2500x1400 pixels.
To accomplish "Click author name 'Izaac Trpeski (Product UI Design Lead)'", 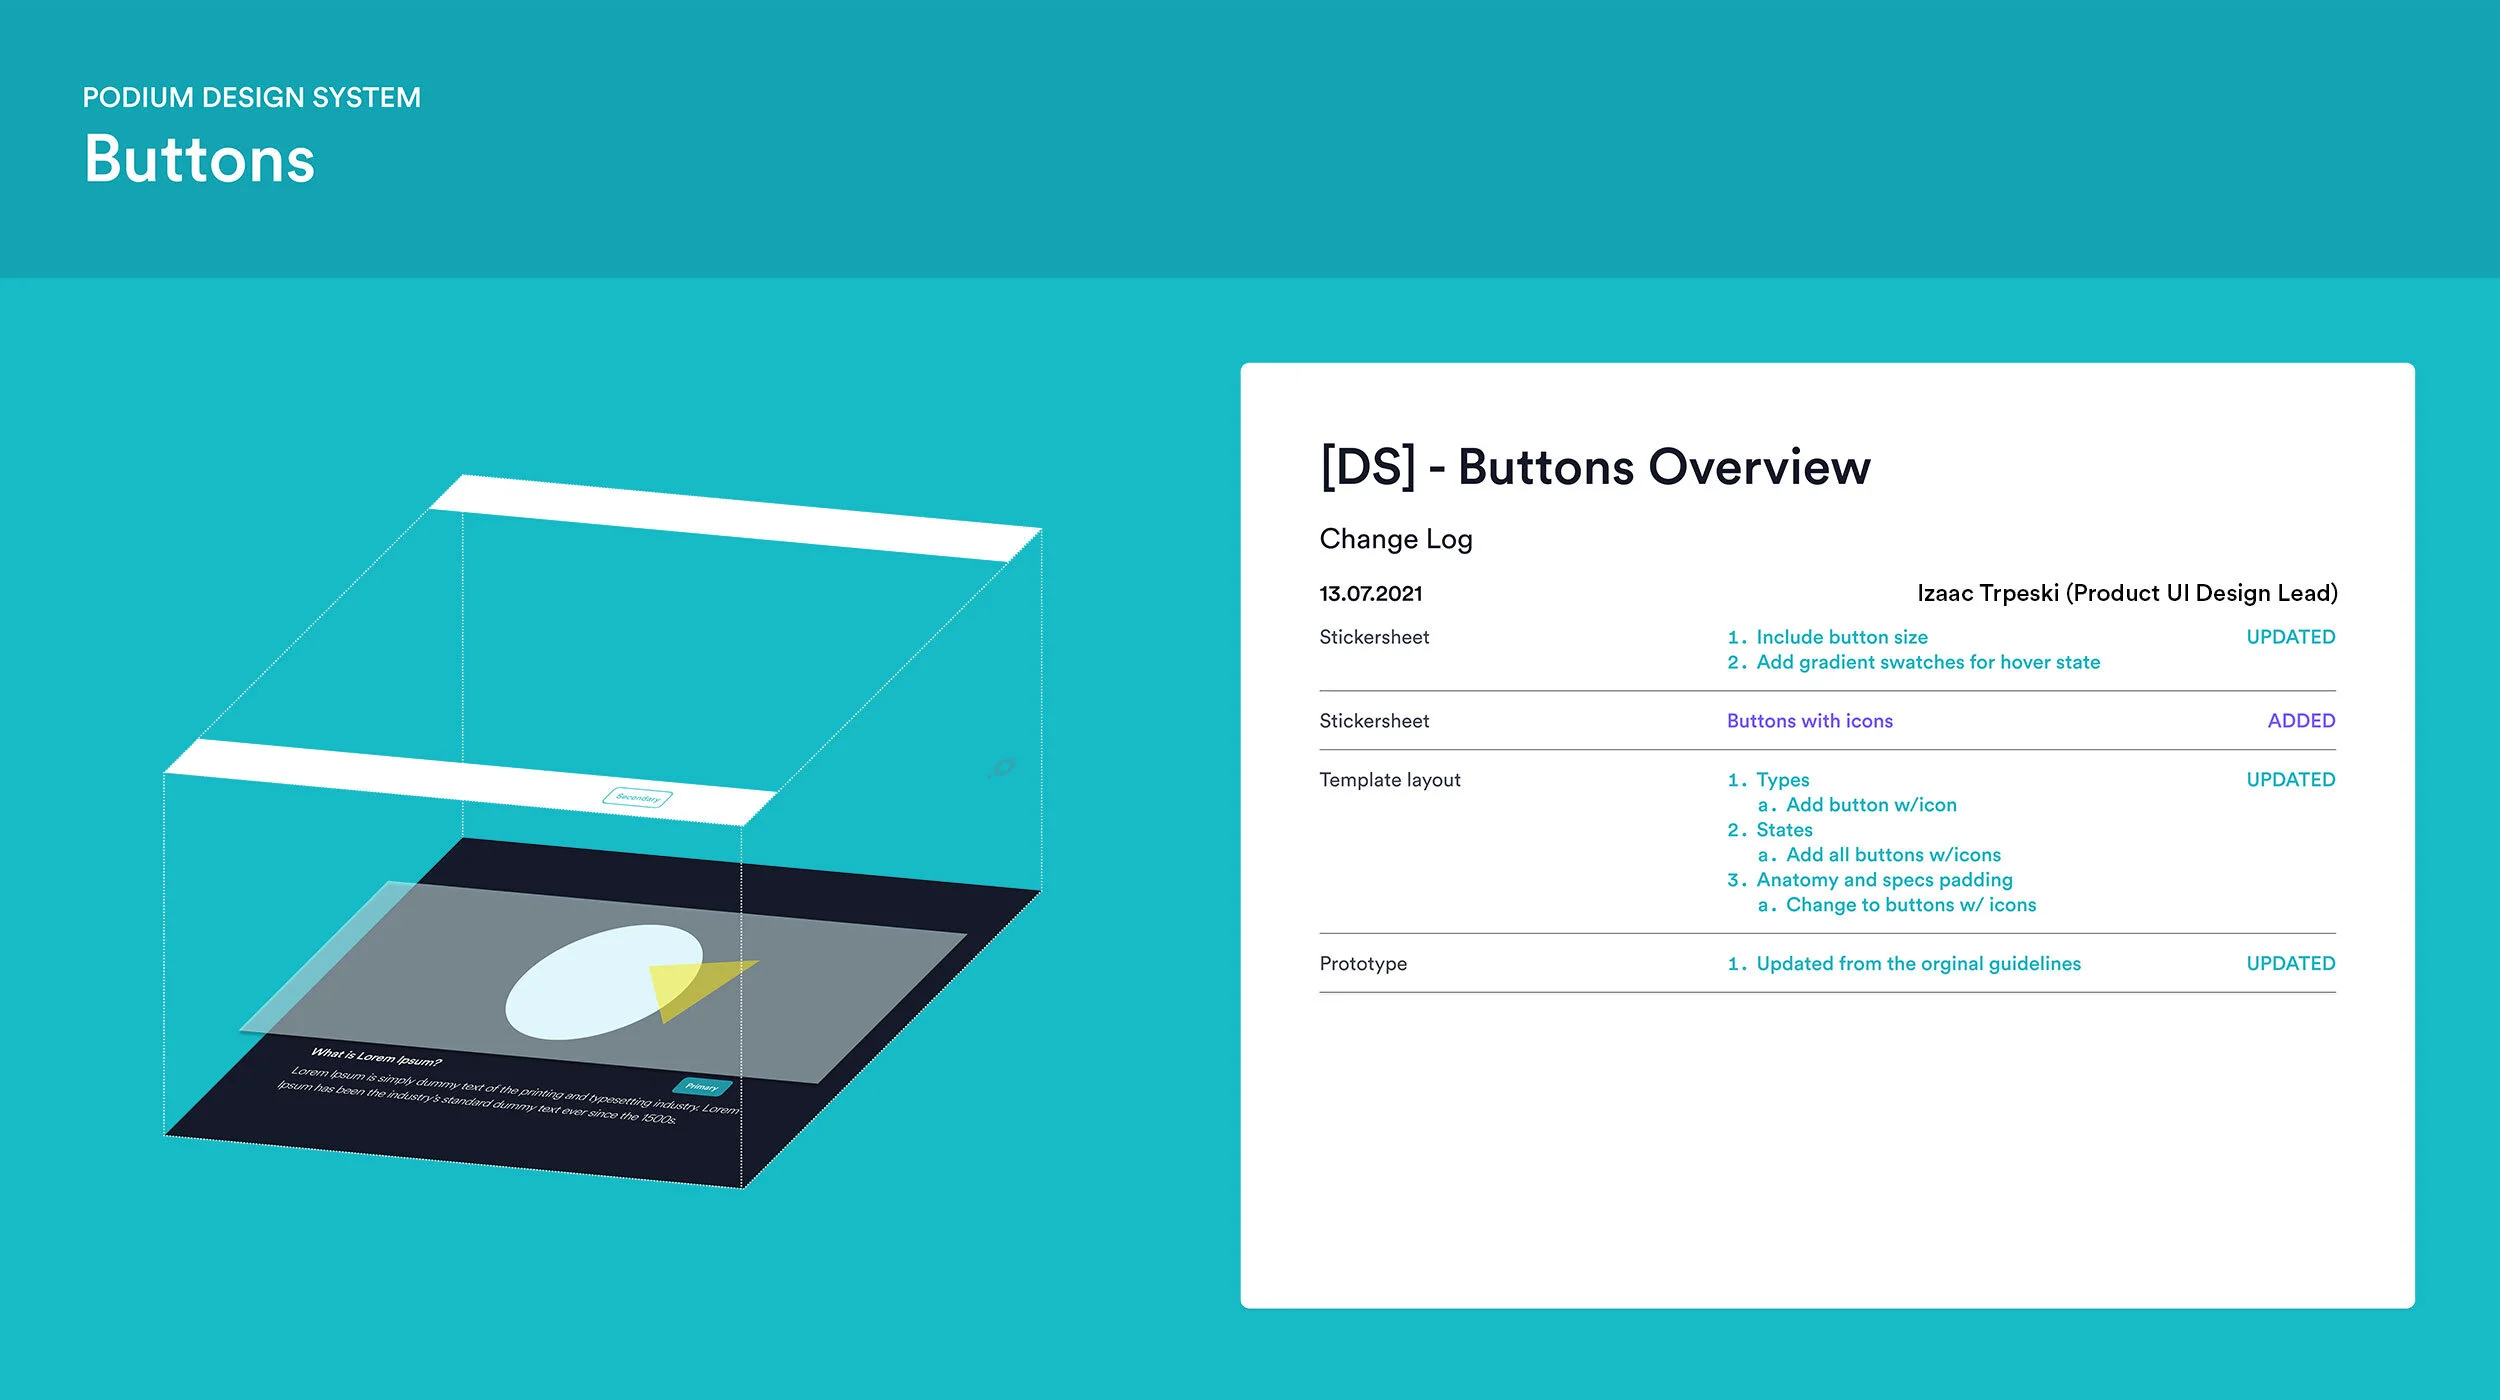I will (2127, 593).
